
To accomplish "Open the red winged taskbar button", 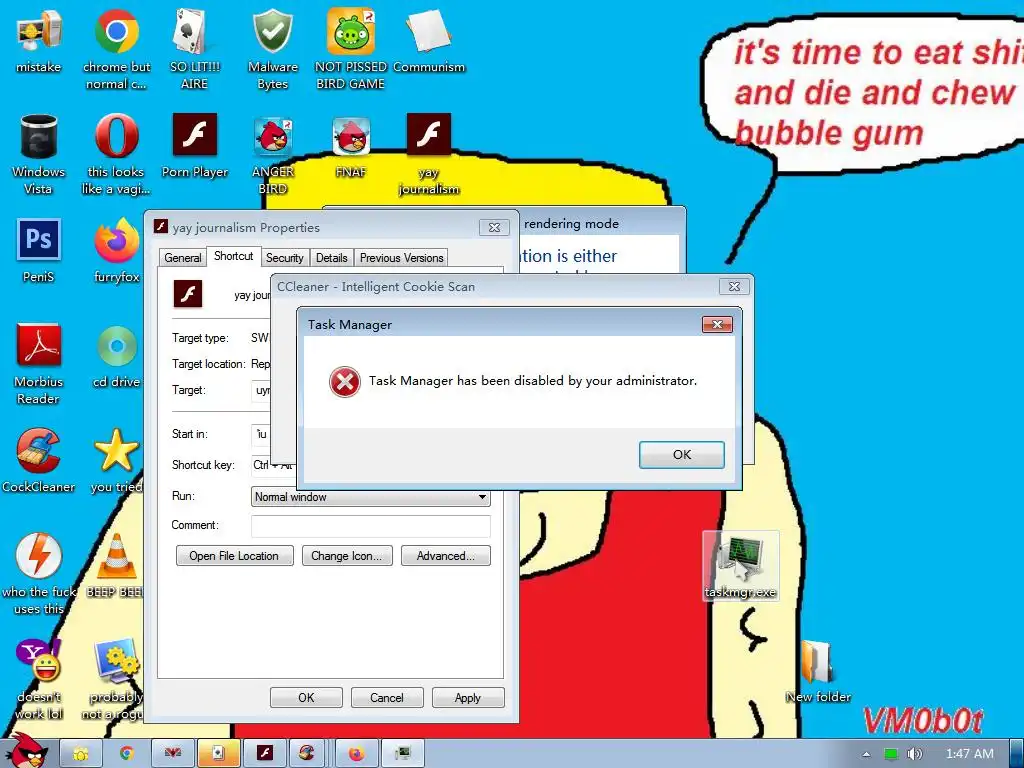I will (172, 754).
